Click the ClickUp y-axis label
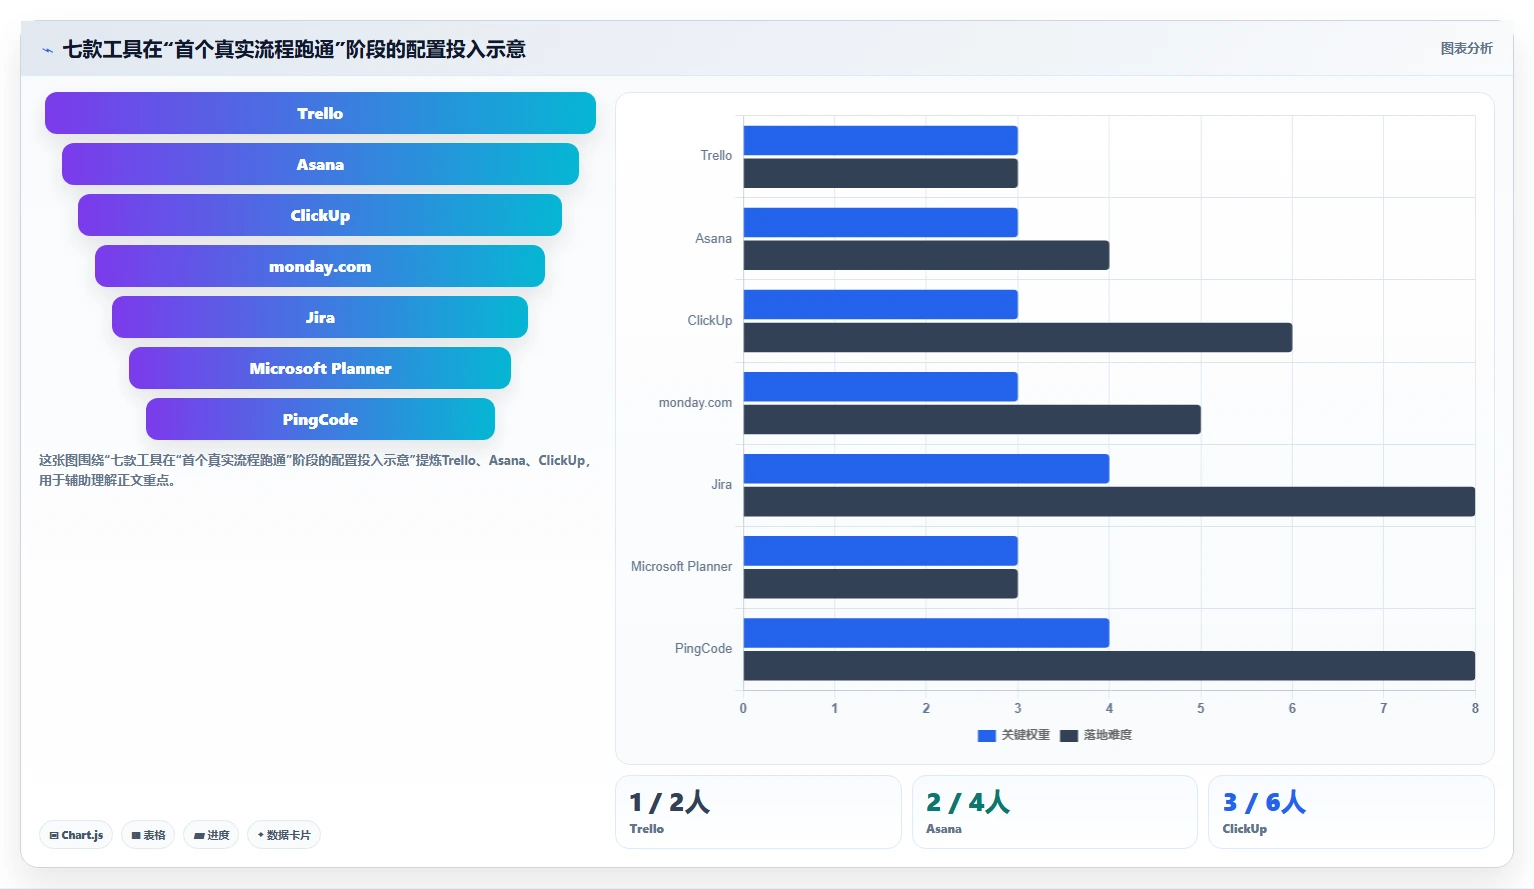 coord(709,320)
